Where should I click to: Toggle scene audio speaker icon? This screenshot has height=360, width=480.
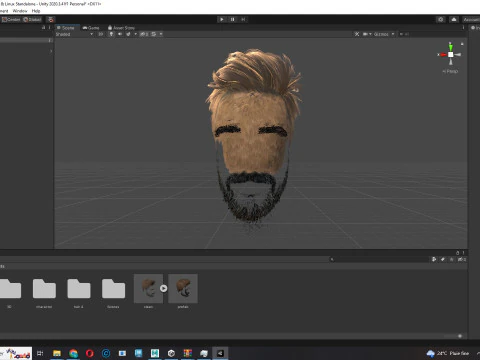click(120, 34)
